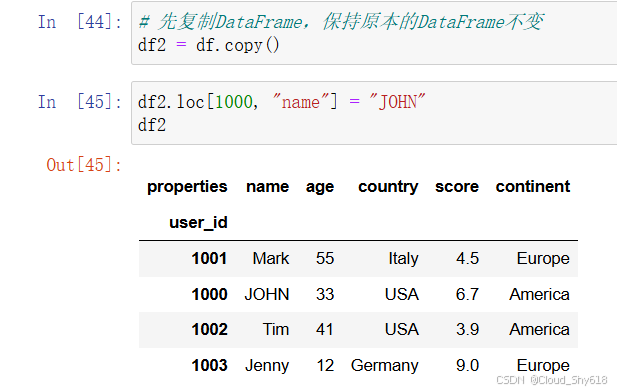Viewport: 617px width, 391px height.
Task: Click score value 4.5
Action: tap(467, 259)
